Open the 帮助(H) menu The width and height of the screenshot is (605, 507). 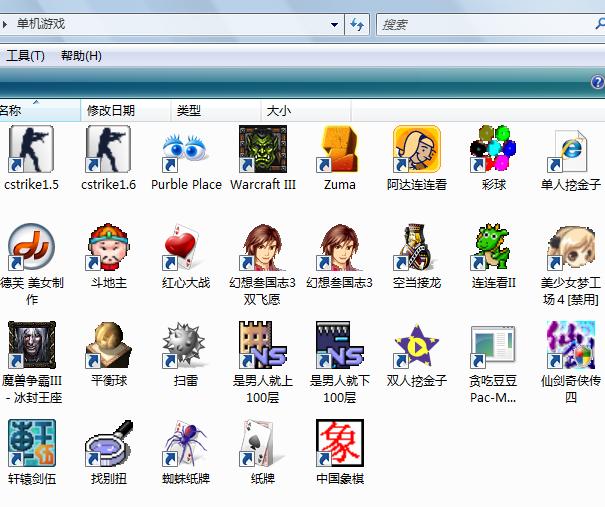[81, 56]
